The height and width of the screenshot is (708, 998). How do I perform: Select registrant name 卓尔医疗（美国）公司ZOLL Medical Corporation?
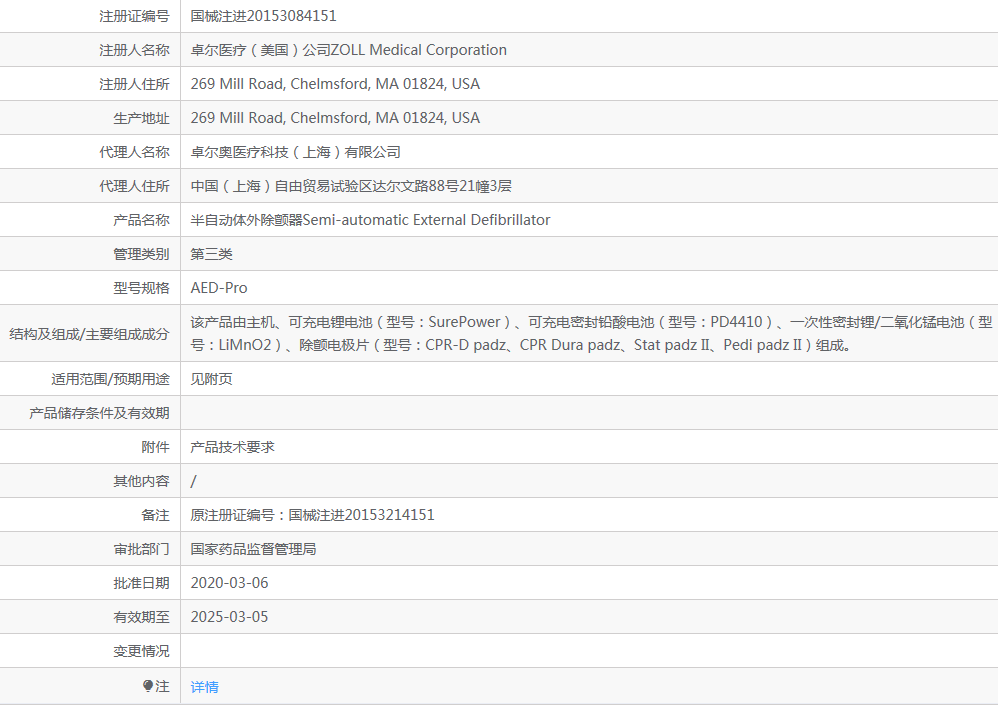coord(349,50)
